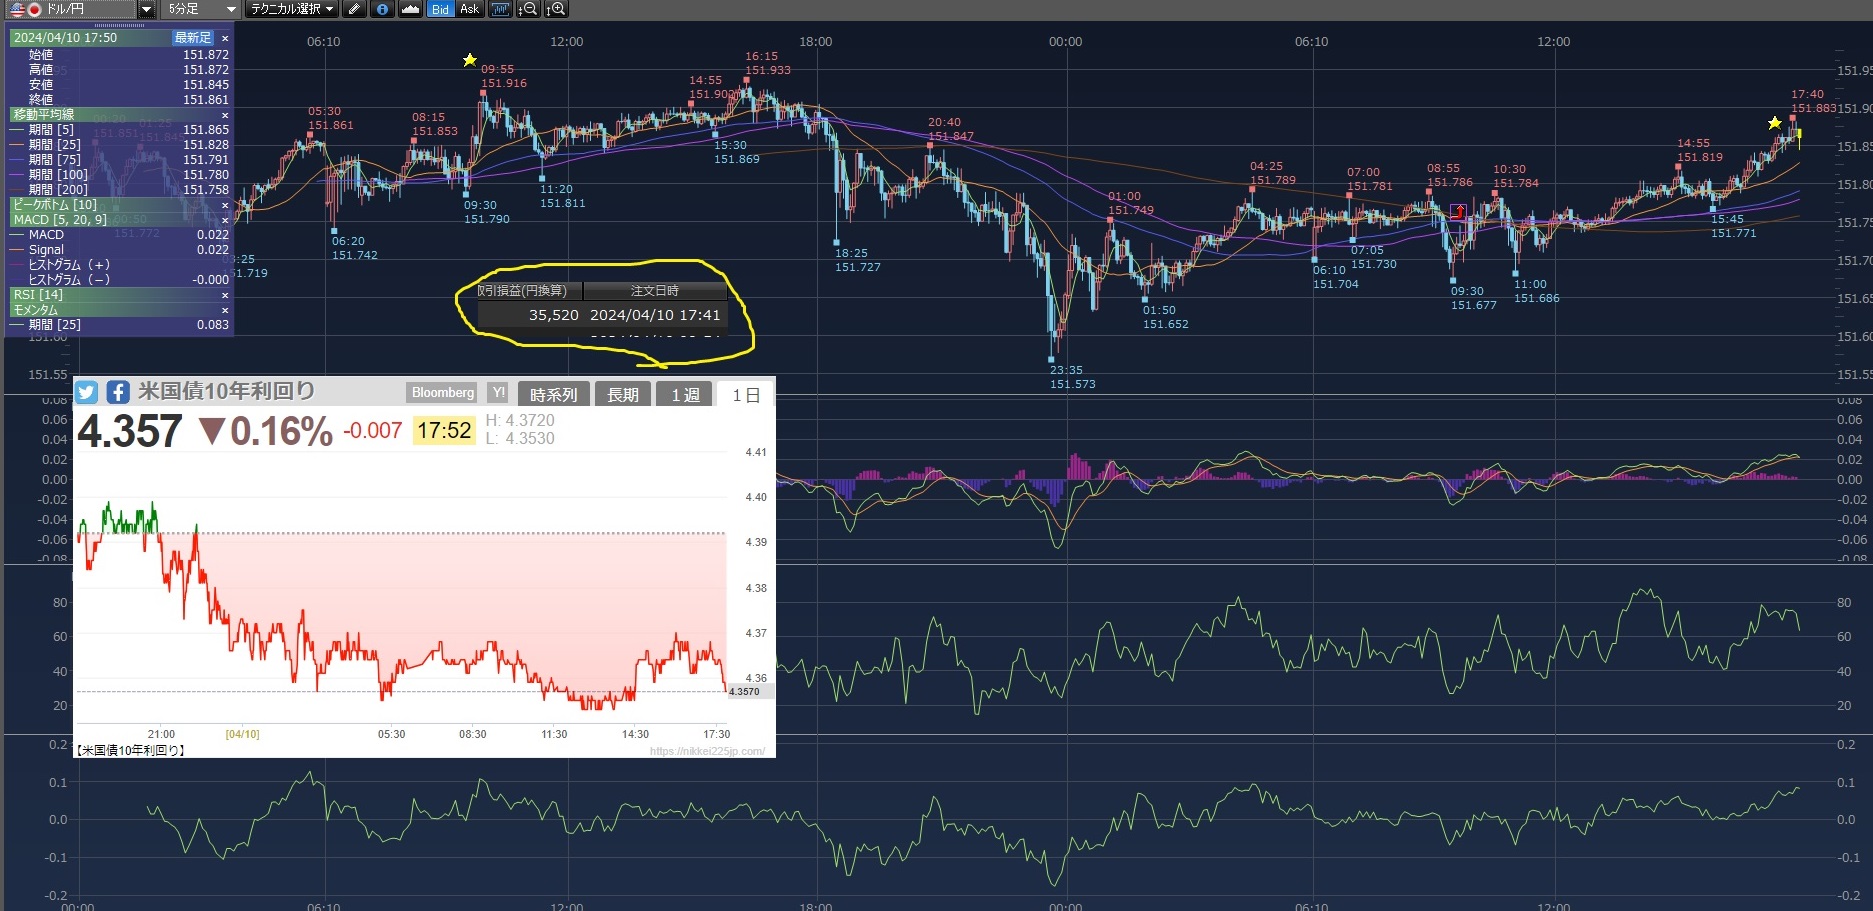Switch price display to Ask
This screenshot has height=911, width=1873.
coord(469,9)
